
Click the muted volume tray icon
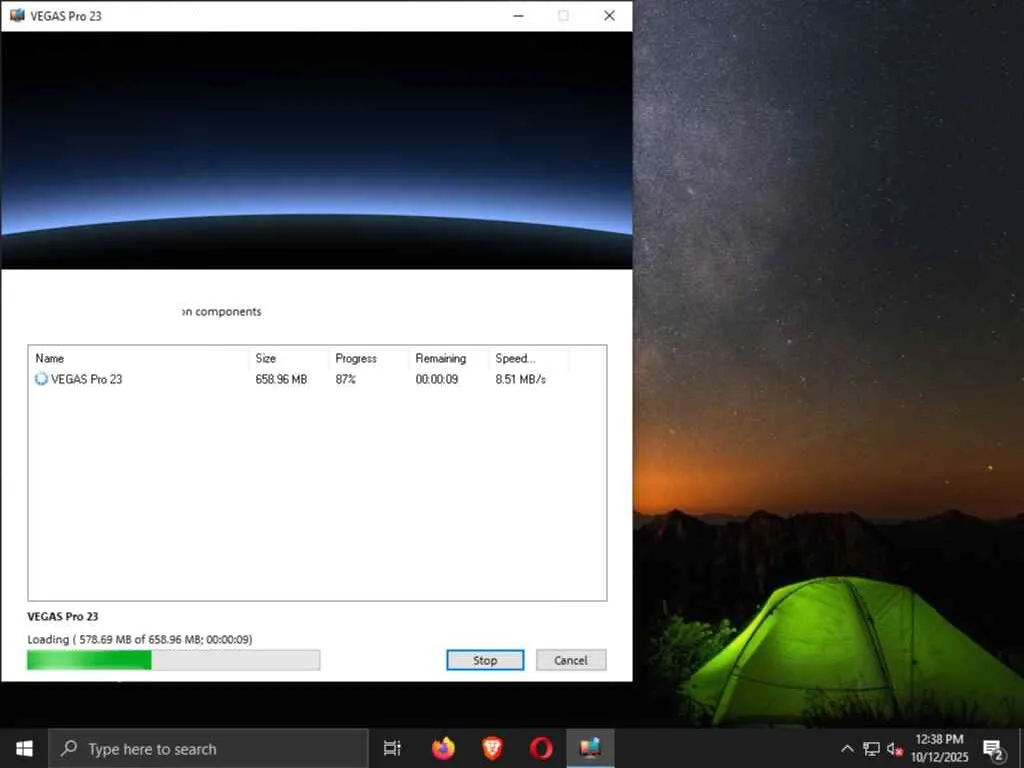895,748
